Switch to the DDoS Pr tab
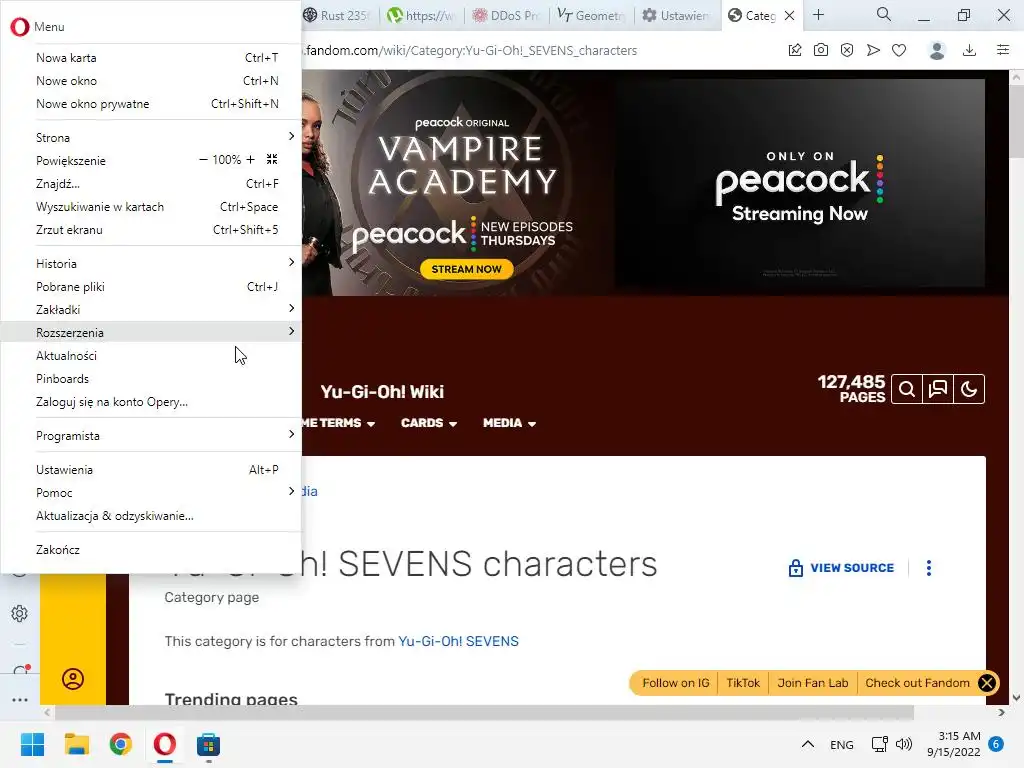This screenshot has width=1024, height=768. (506, 16)
